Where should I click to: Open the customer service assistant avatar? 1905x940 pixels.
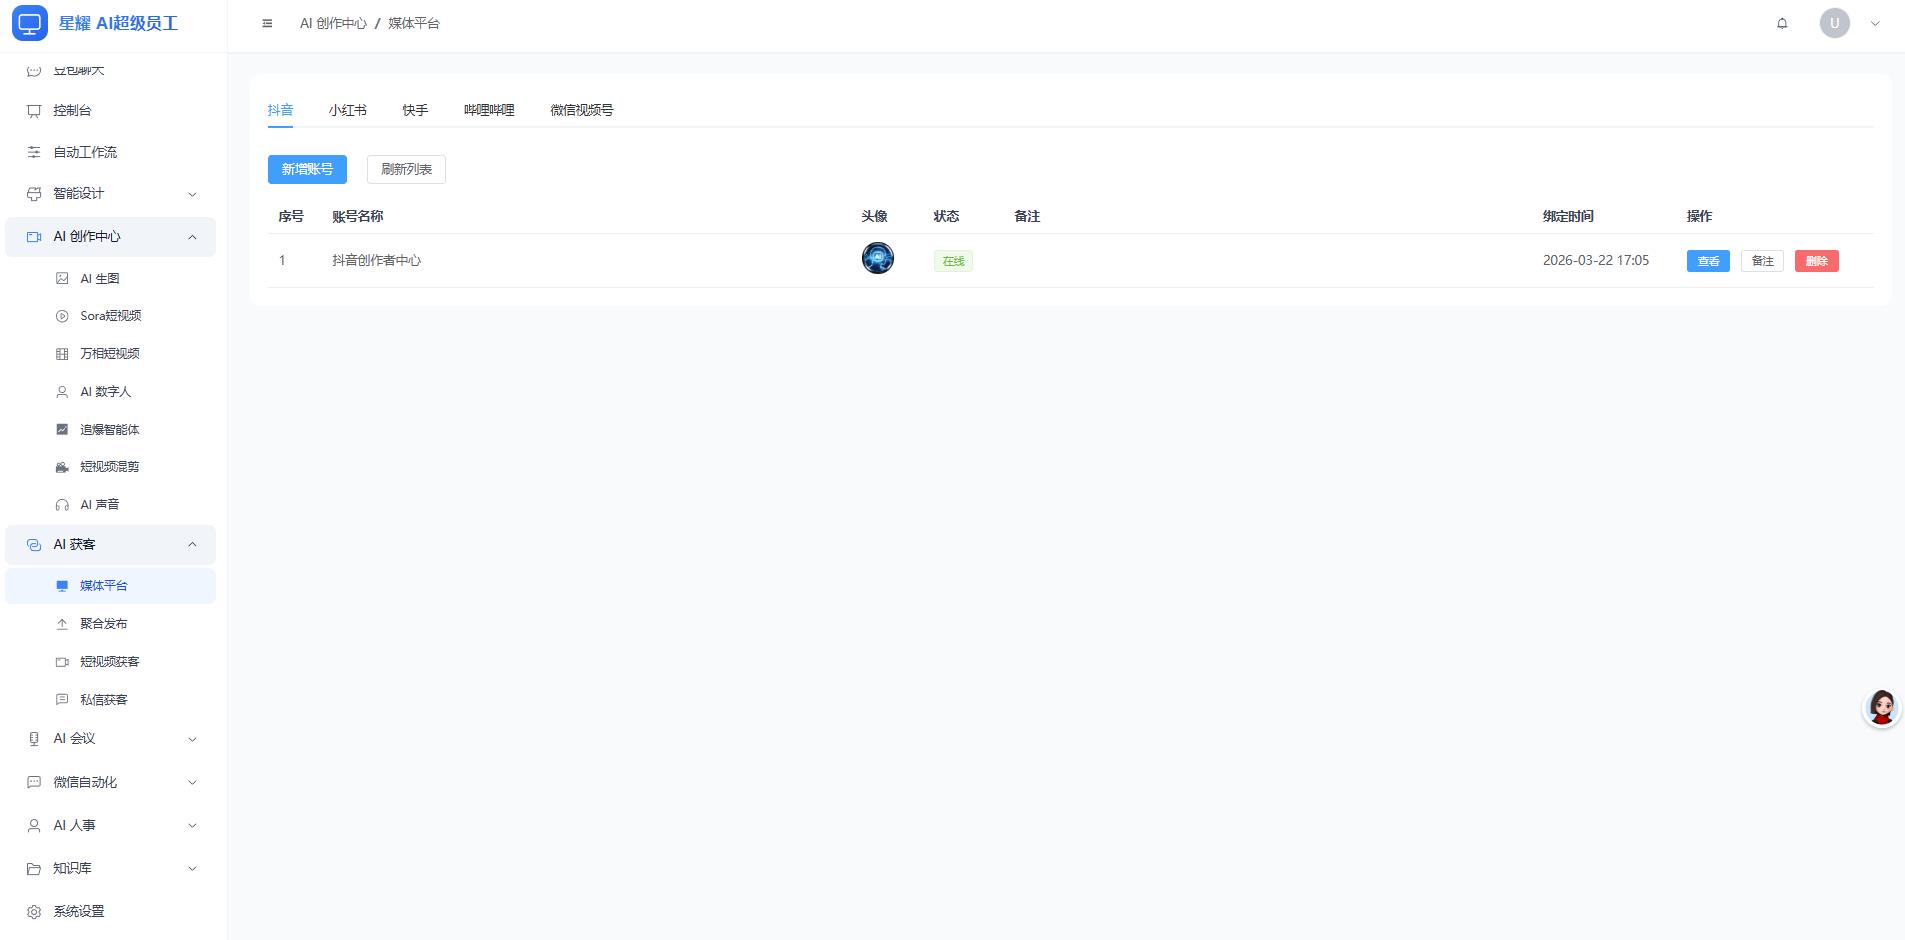(1881, 708)
